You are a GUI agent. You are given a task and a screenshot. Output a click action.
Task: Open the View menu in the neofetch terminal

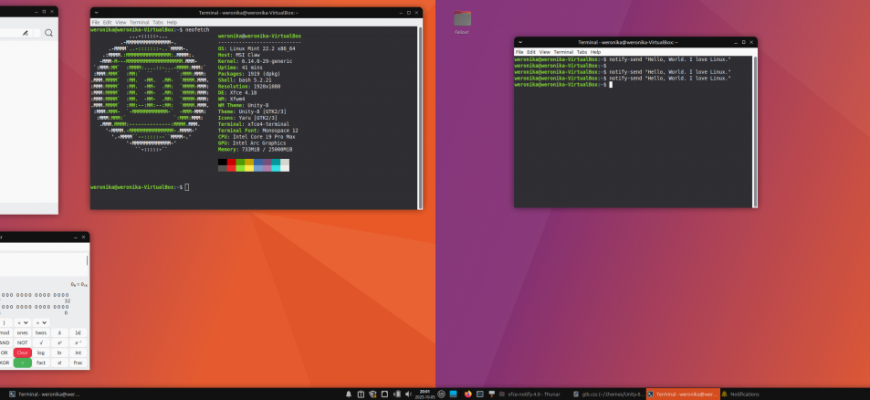[x=120, y=21]
